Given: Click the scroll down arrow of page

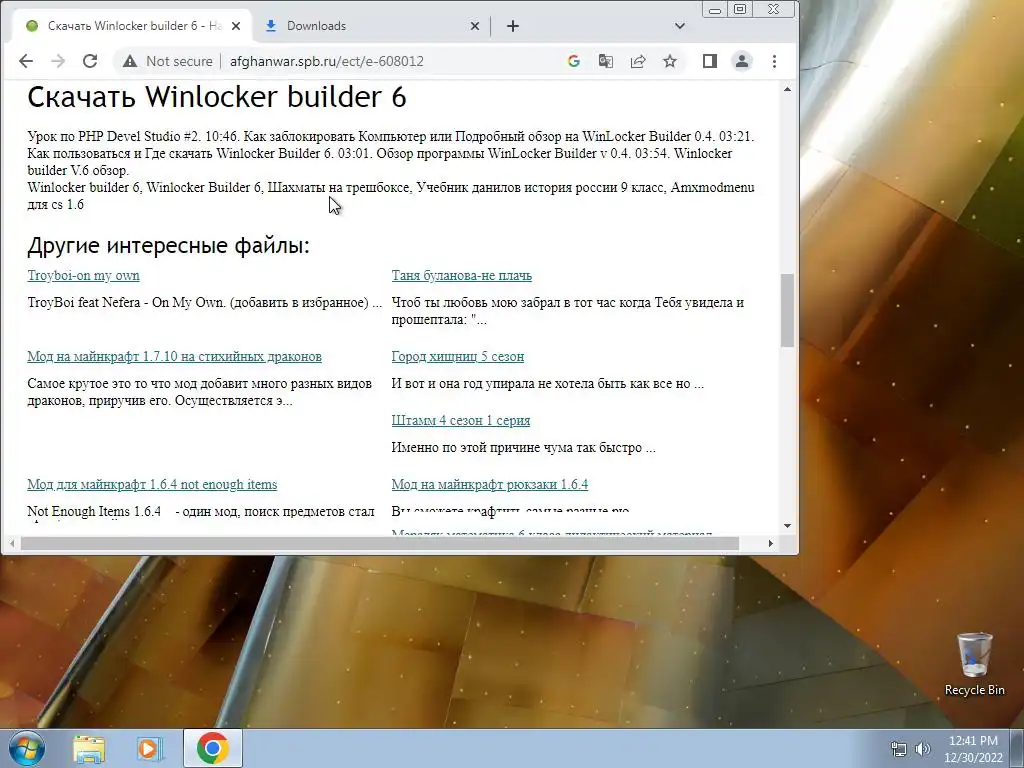Looking at the screenshot, I should 787,526.
